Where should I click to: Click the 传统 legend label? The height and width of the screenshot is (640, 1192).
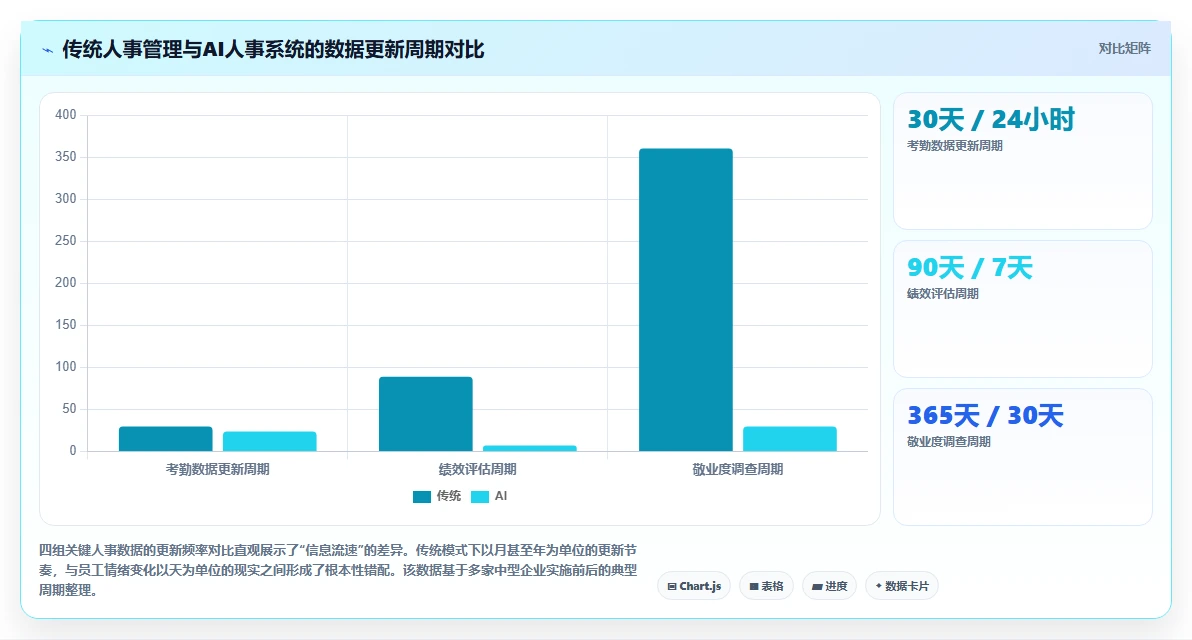(x=449, y=496)
